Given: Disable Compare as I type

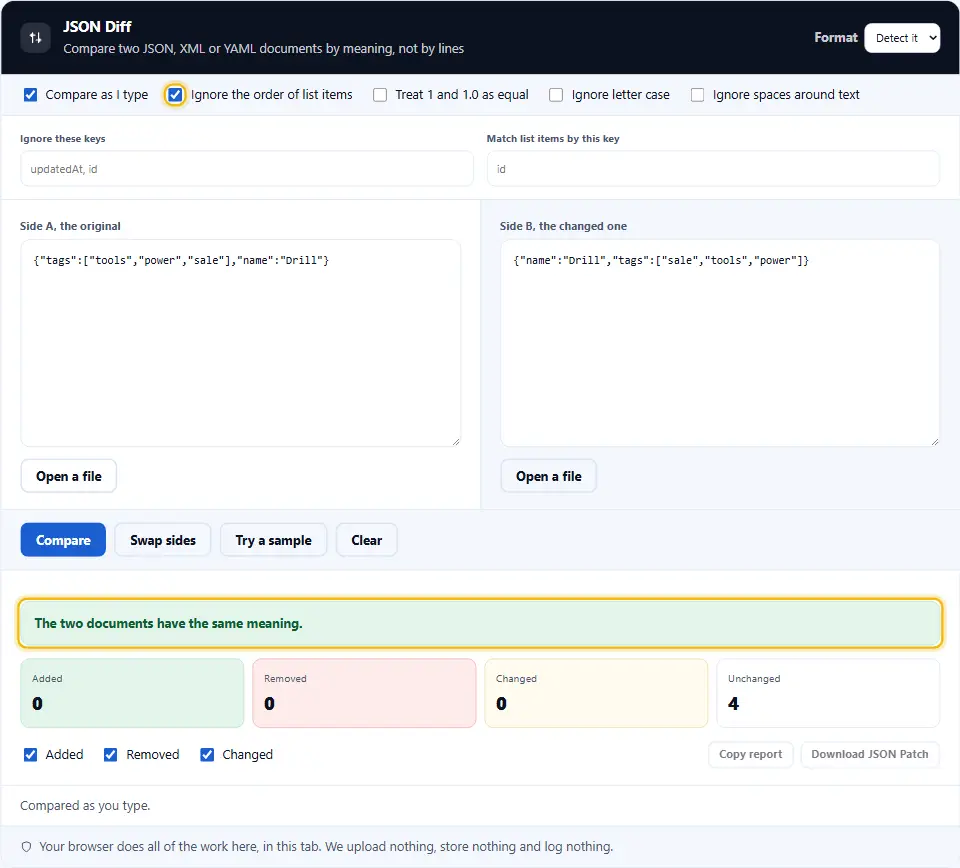Looking at the screenshot, I should pos(31,95).
